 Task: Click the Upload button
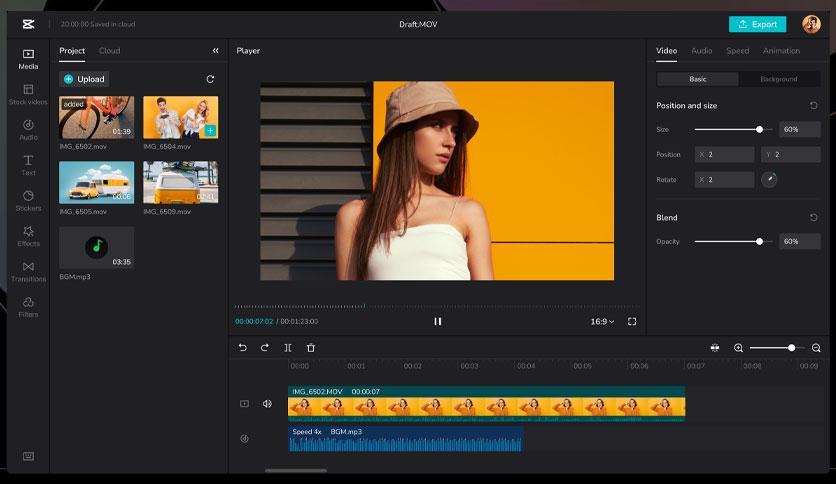point(84,79)
